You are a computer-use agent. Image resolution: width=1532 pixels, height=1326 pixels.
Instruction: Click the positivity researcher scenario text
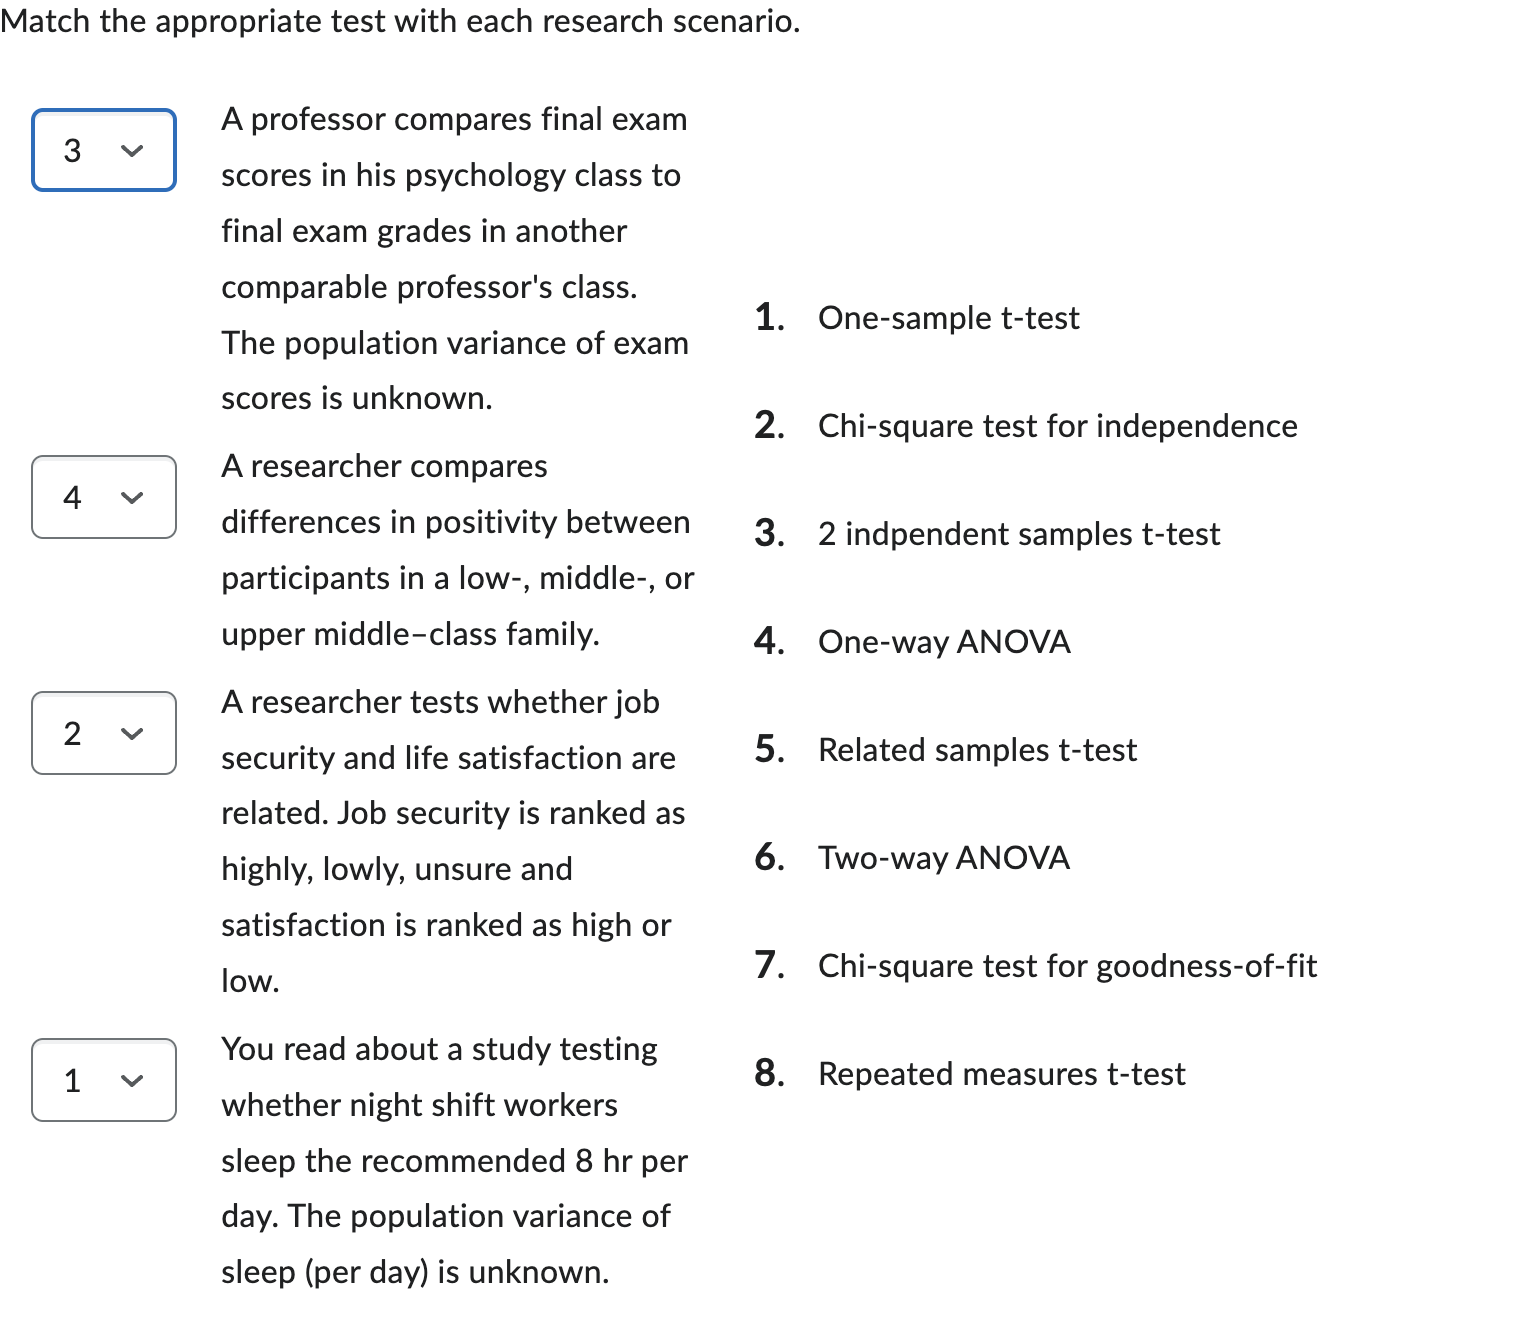tap(455, 548)
